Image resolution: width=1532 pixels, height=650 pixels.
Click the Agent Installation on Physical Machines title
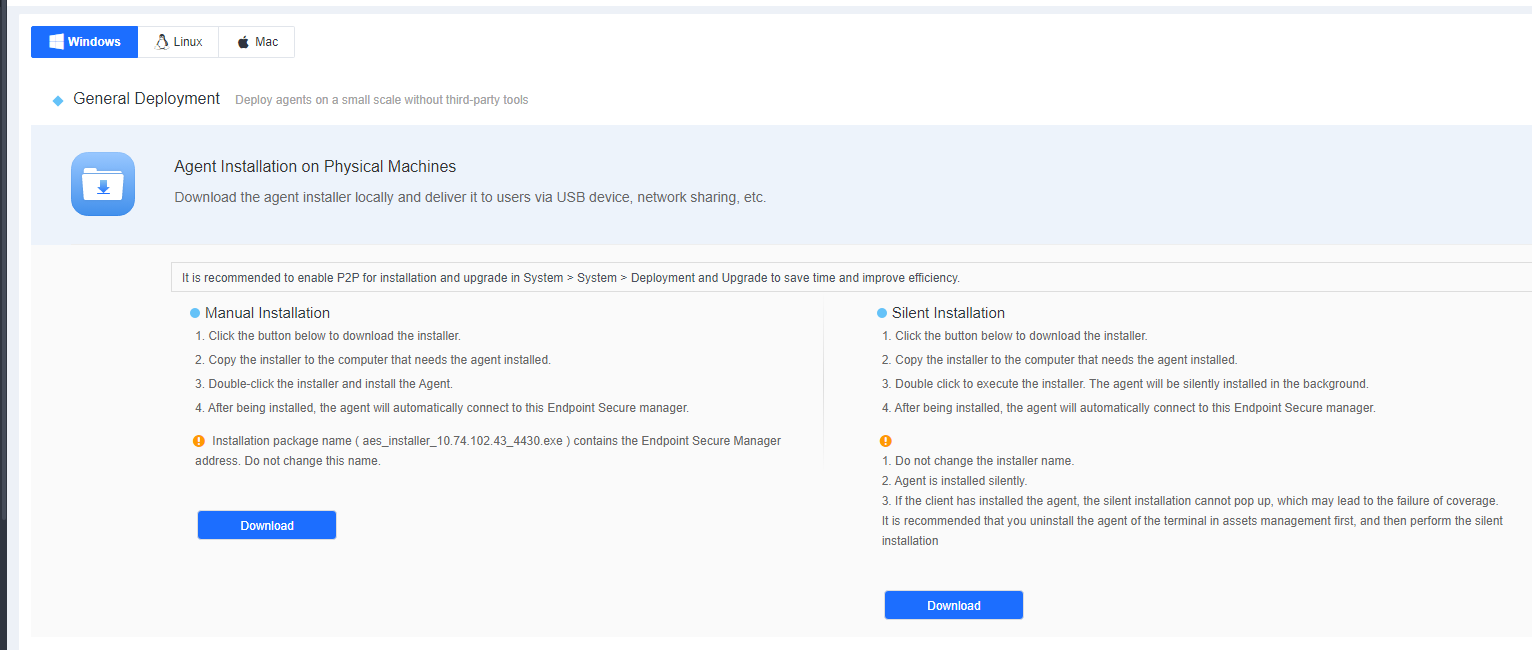315,167
